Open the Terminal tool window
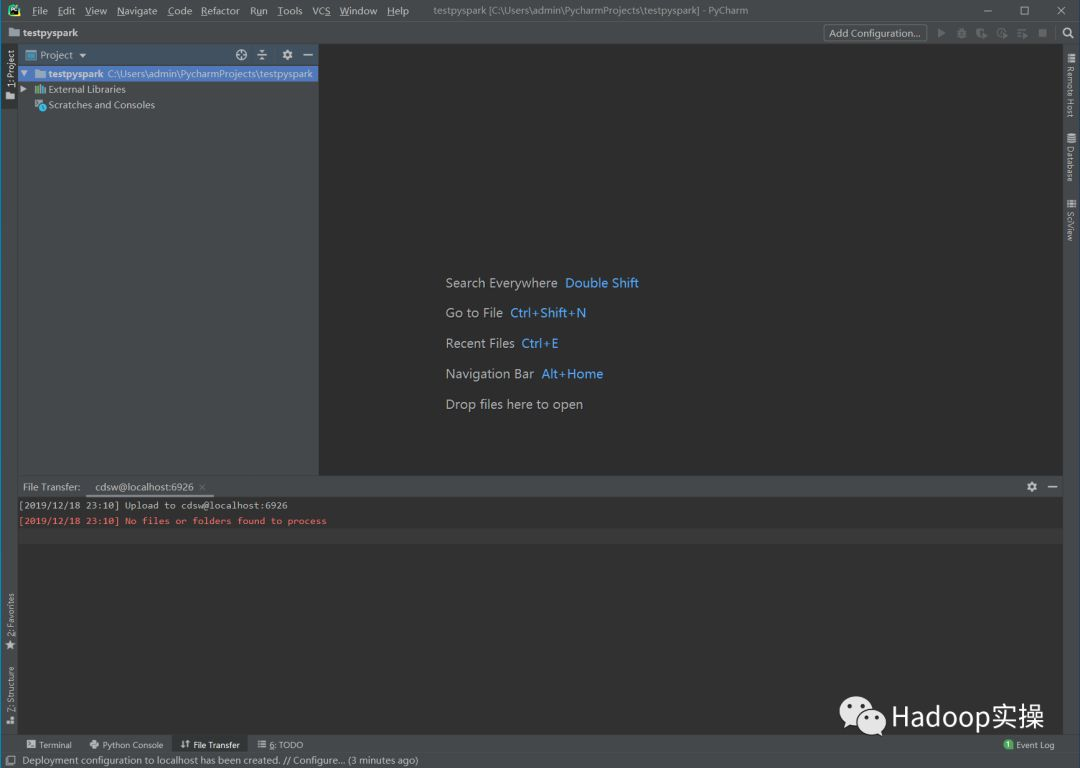 49,745
